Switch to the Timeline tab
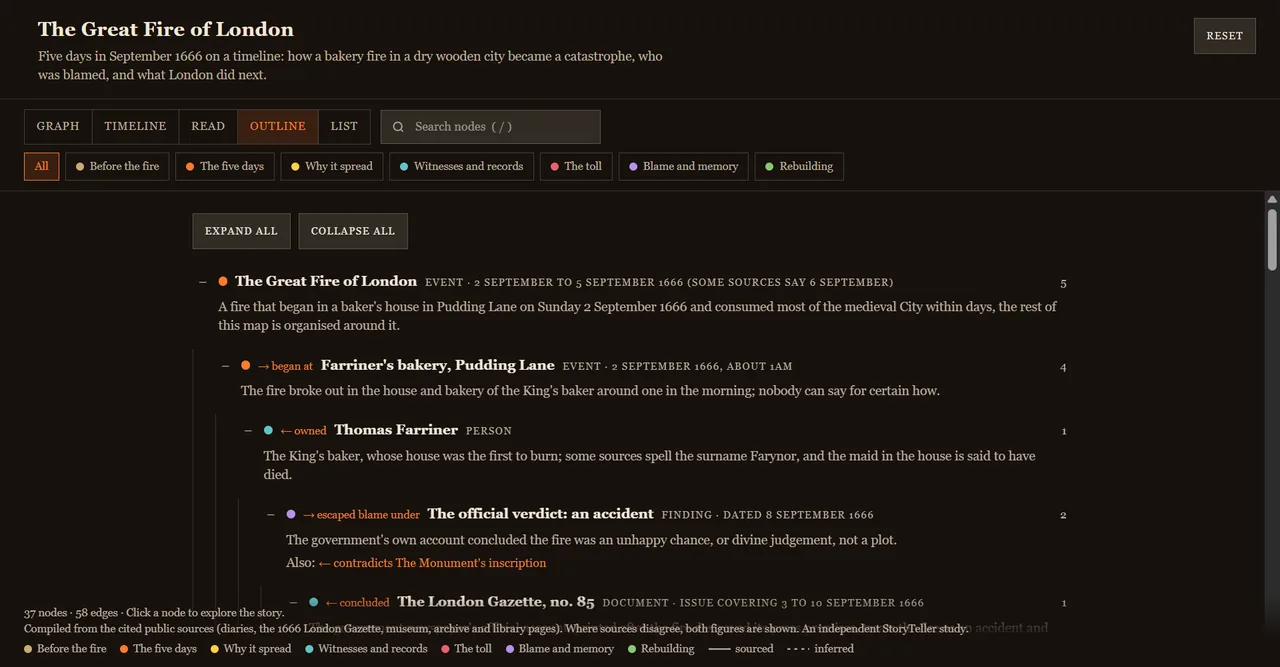The height and width of the screenshot is (667, 1280). 135,127
